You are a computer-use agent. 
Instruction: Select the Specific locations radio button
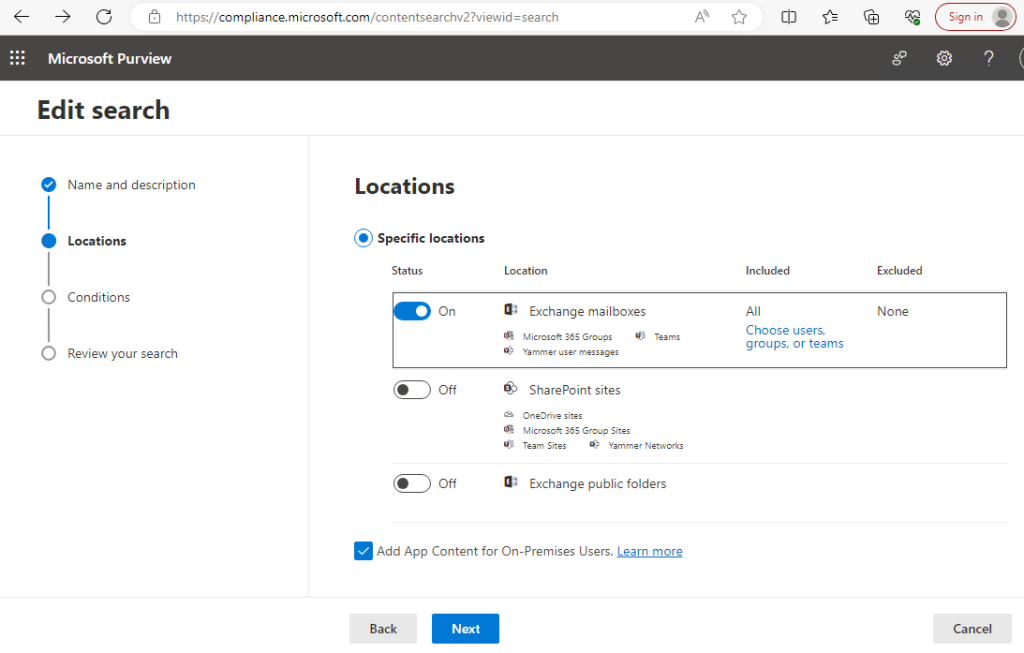tap(363, 238)
